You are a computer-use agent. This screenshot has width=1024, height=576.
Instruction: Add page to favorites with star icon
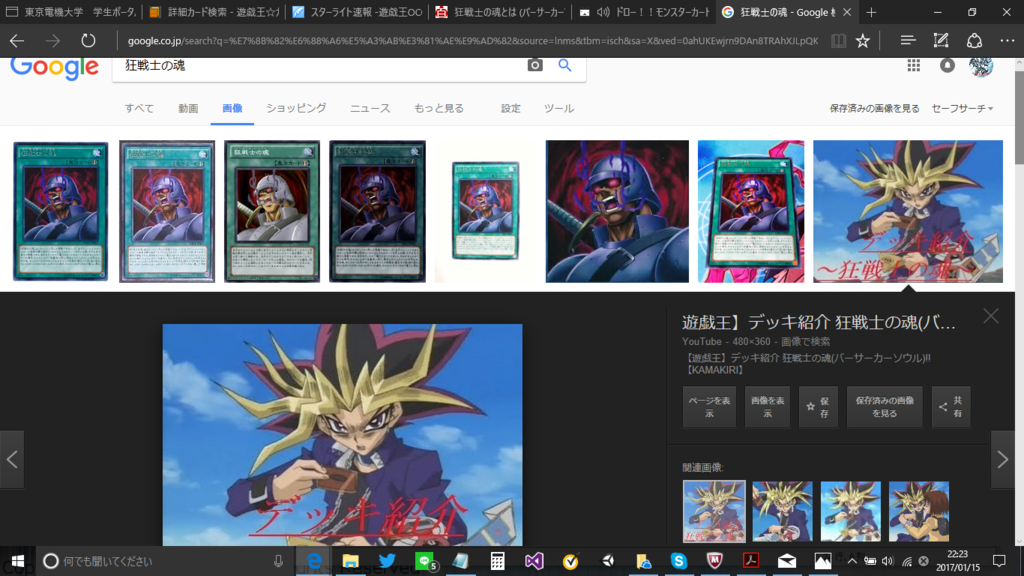863,40
